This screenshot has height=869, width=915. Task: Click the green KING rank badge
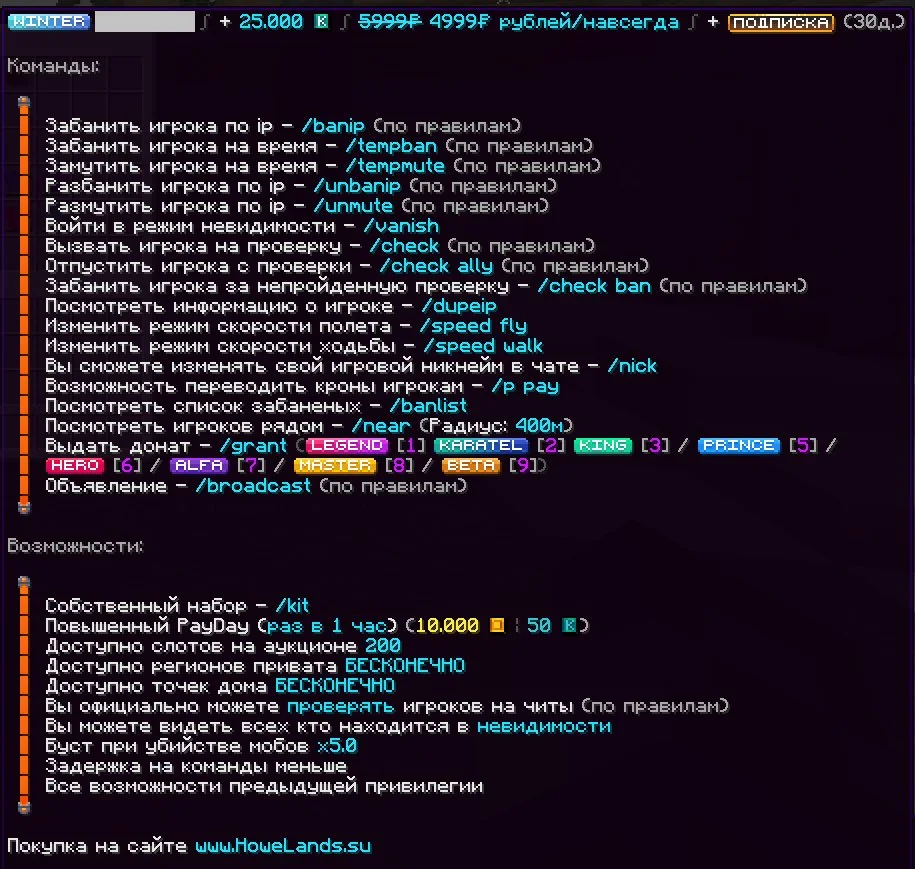[x=603, y=445]
